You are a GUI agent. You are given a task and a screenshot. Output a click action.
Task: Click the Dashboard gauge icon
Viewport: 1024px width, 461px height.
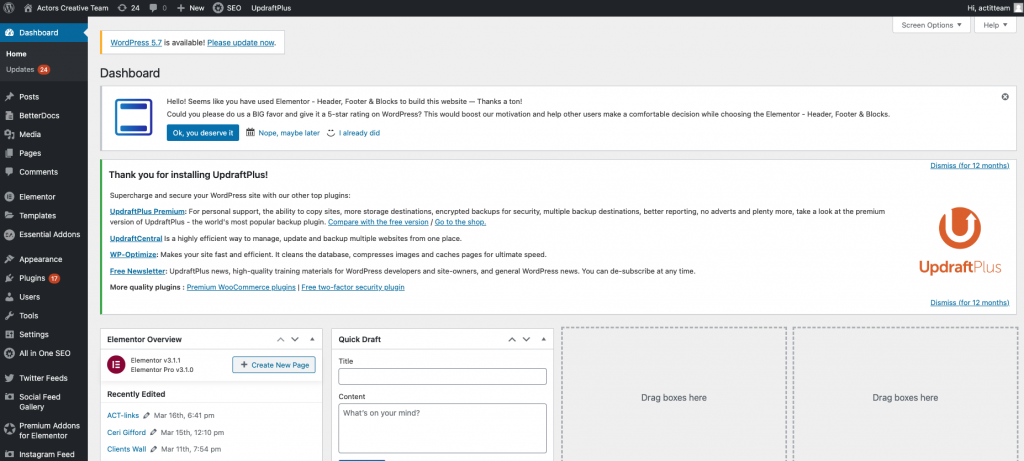click(x=9, y=33)
